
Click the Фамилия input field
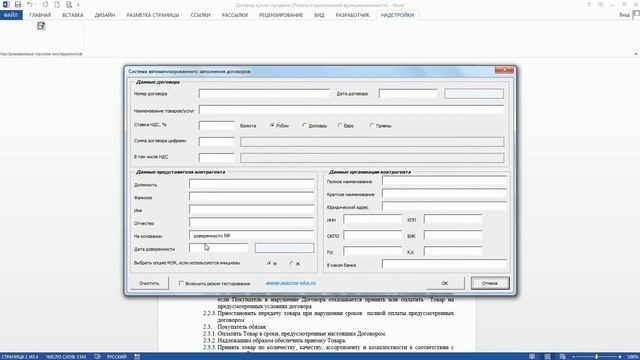coord(251,197)
